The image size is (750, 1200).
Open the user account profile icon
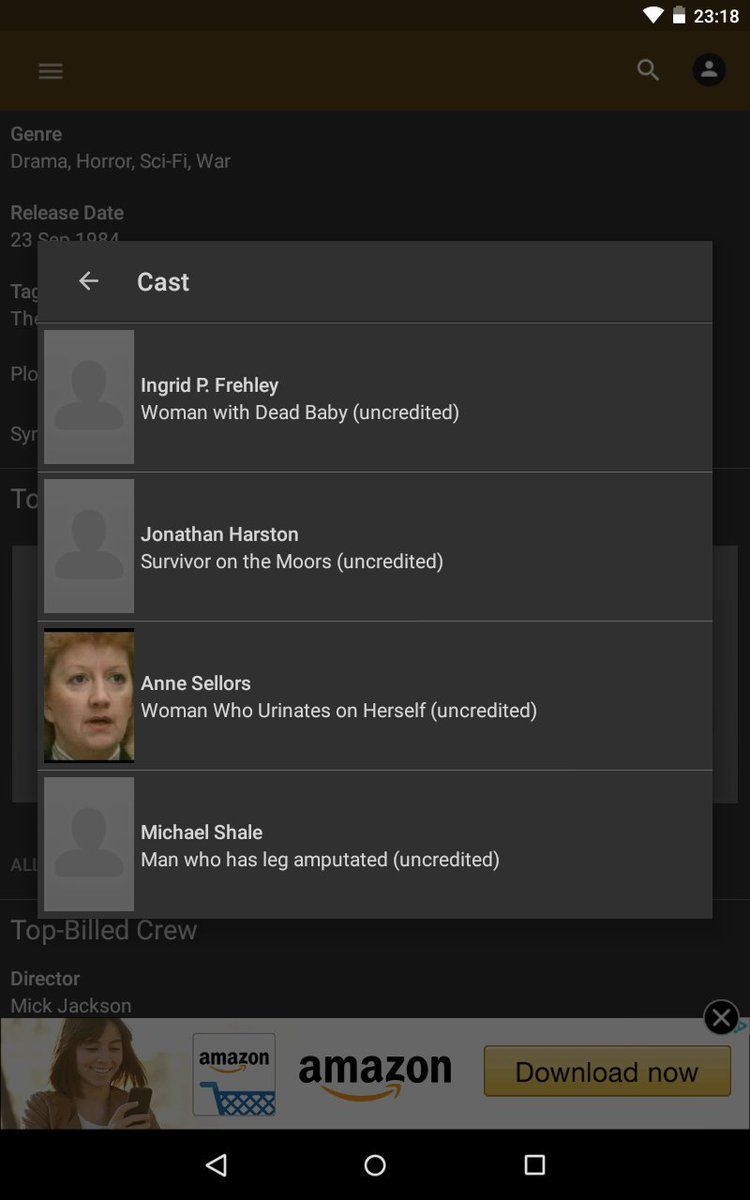point(709,69)
